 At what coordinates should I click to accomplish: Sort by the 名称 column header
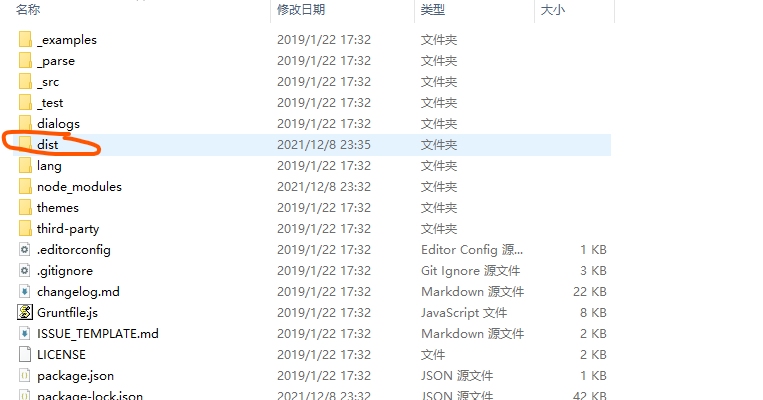tap(28, 9)
